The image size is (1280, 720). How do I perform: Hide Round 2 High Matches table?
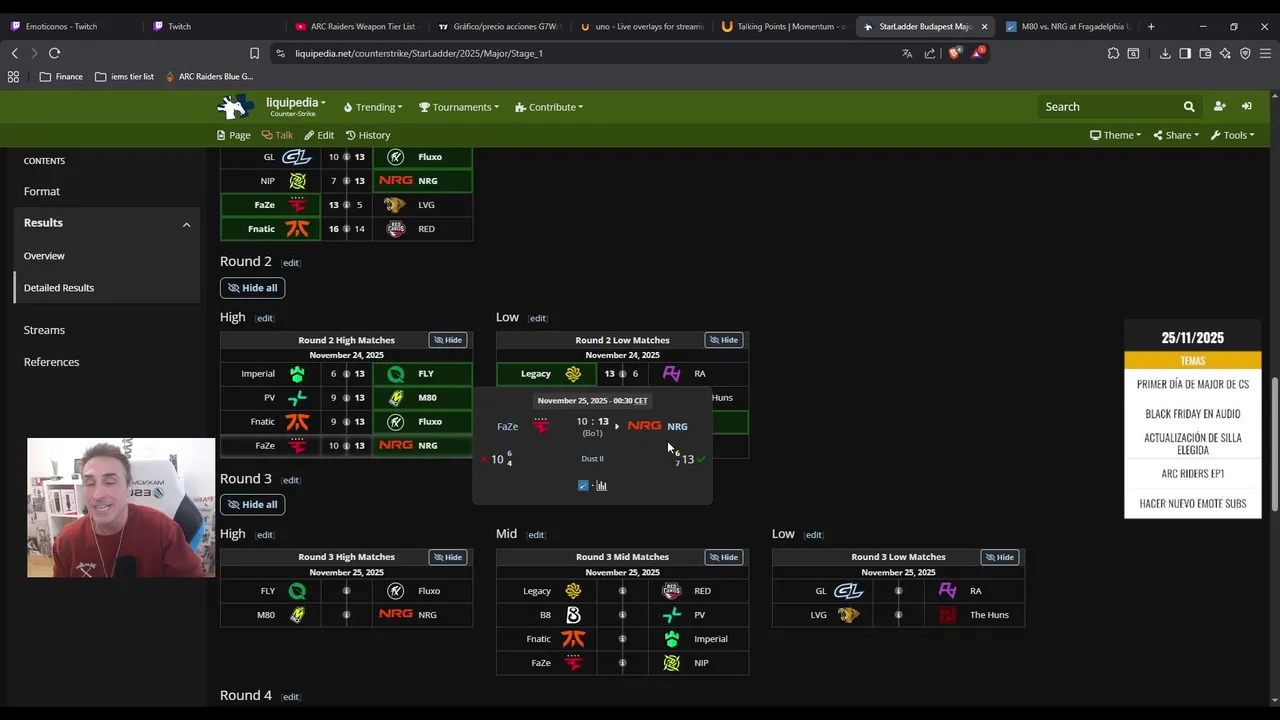pos(448,340)
